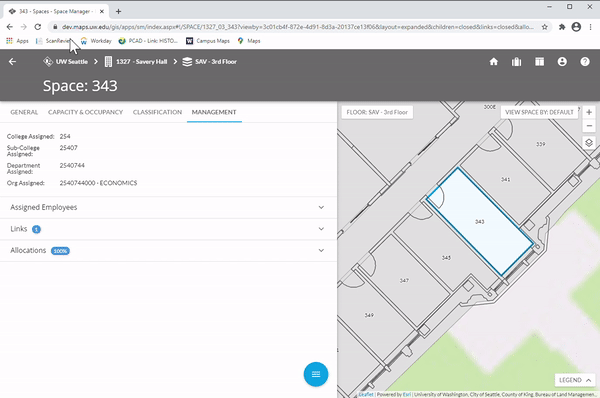Open the Help question mark icon
The height and width of the screenshot is (398, 600).
585,62
